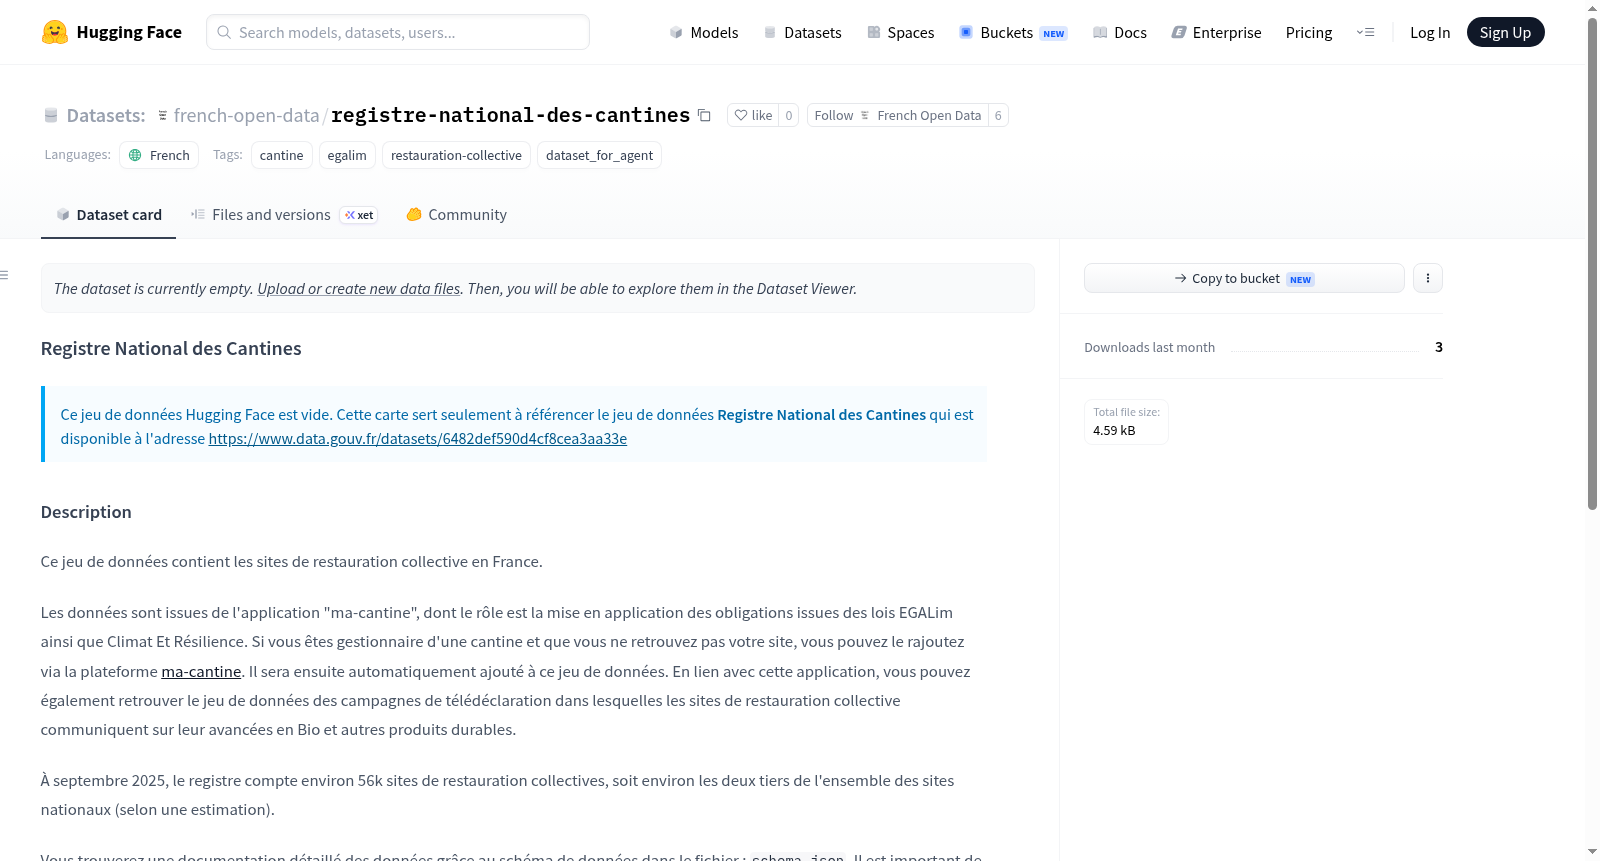Open Spaces in the top navigation
The width and height of the screenshot is (1600, 861).
point(900,32)
